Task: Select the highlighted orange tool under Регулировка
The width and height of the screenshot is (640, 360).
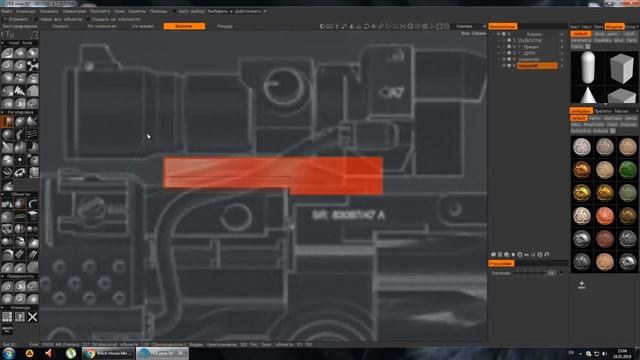Action: tap(7, 122)
